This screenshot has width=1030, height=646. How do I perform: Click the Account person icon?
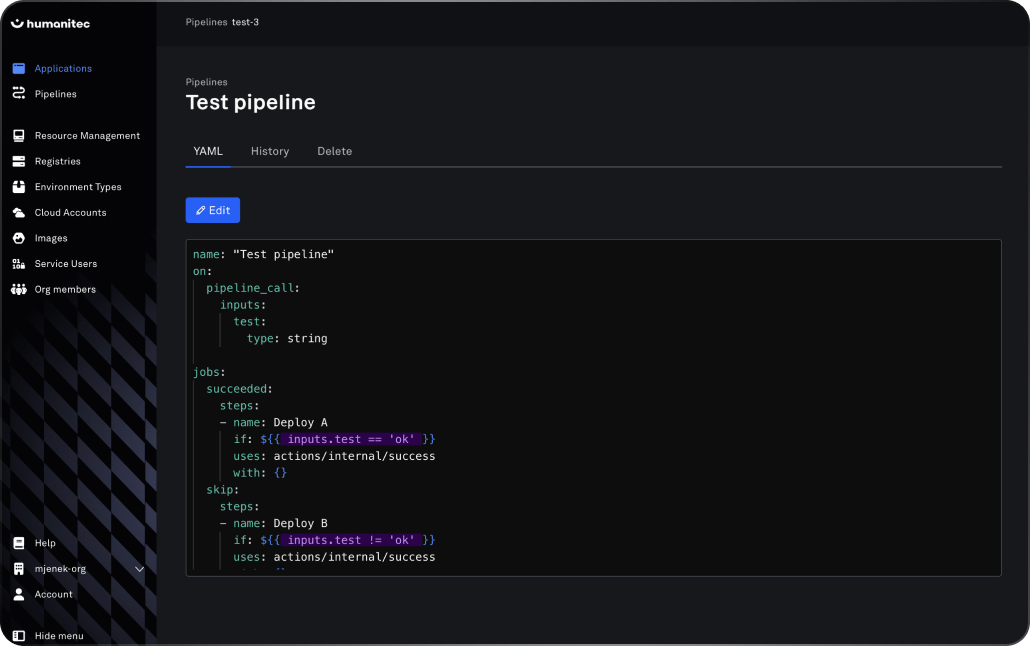[18, 594]
